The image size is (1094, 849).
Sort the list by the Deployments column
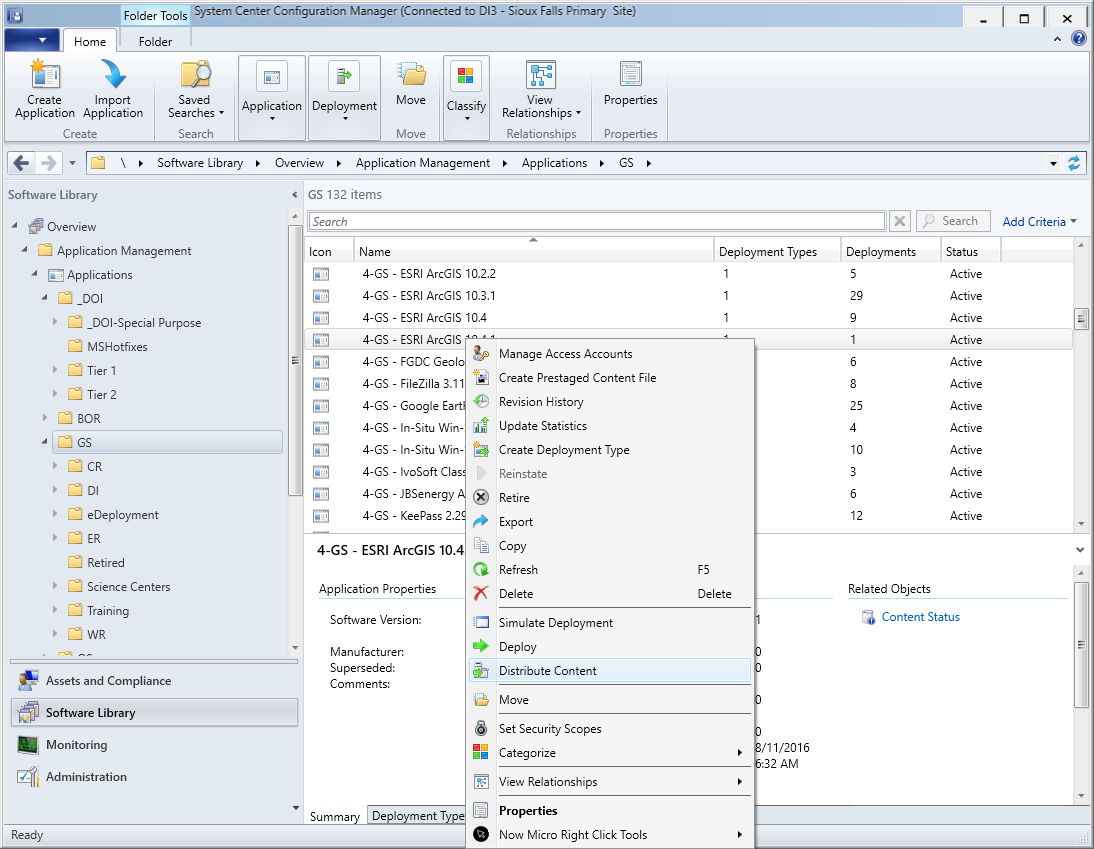tap(890, 252)
